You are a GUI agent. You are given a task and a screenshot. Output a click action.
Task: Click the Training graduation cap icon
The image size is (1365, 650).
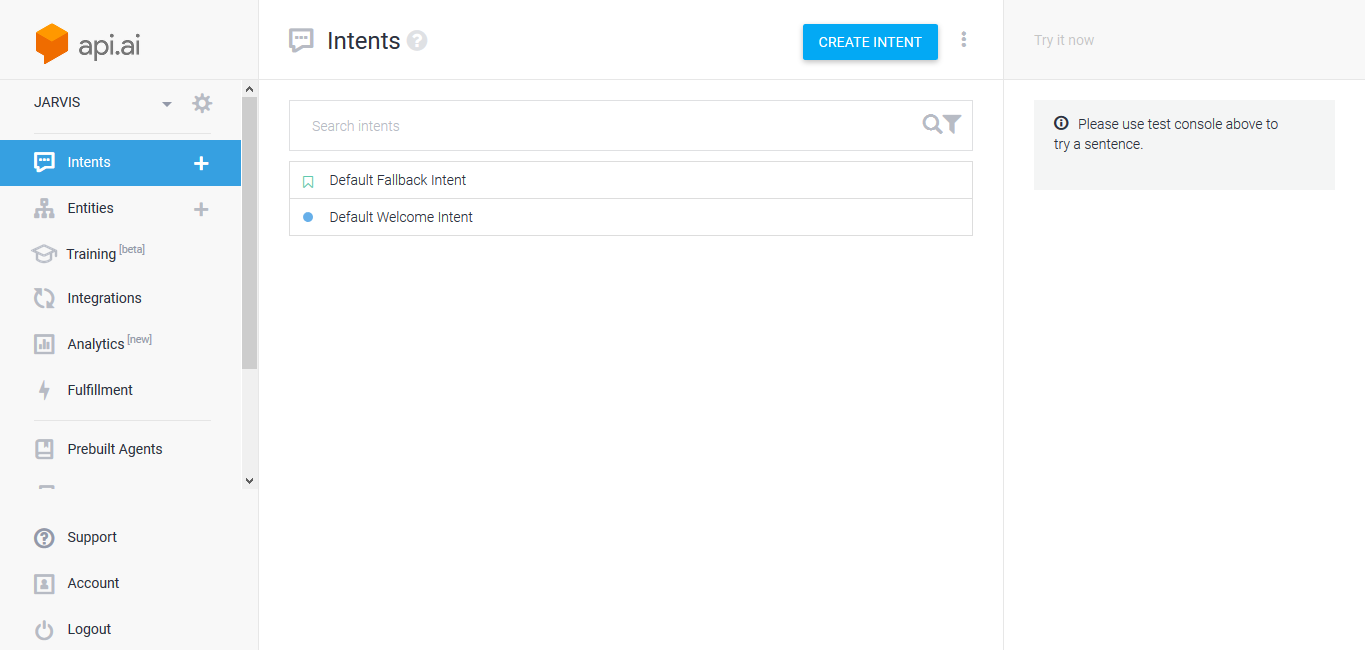(x=44, y=253)
